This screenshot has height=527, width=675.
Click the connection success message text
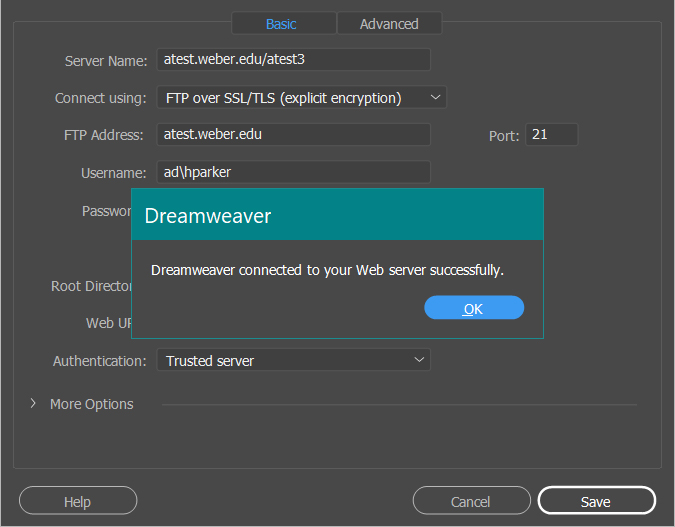pos(327,270)
